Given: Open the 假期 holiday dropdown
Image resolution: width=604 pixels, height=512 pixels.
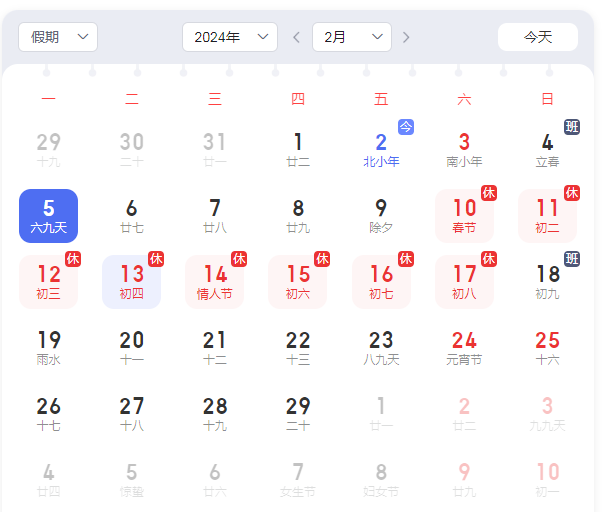Looking at the screenshot, I should pyautogui.click(x=58, y=37).
